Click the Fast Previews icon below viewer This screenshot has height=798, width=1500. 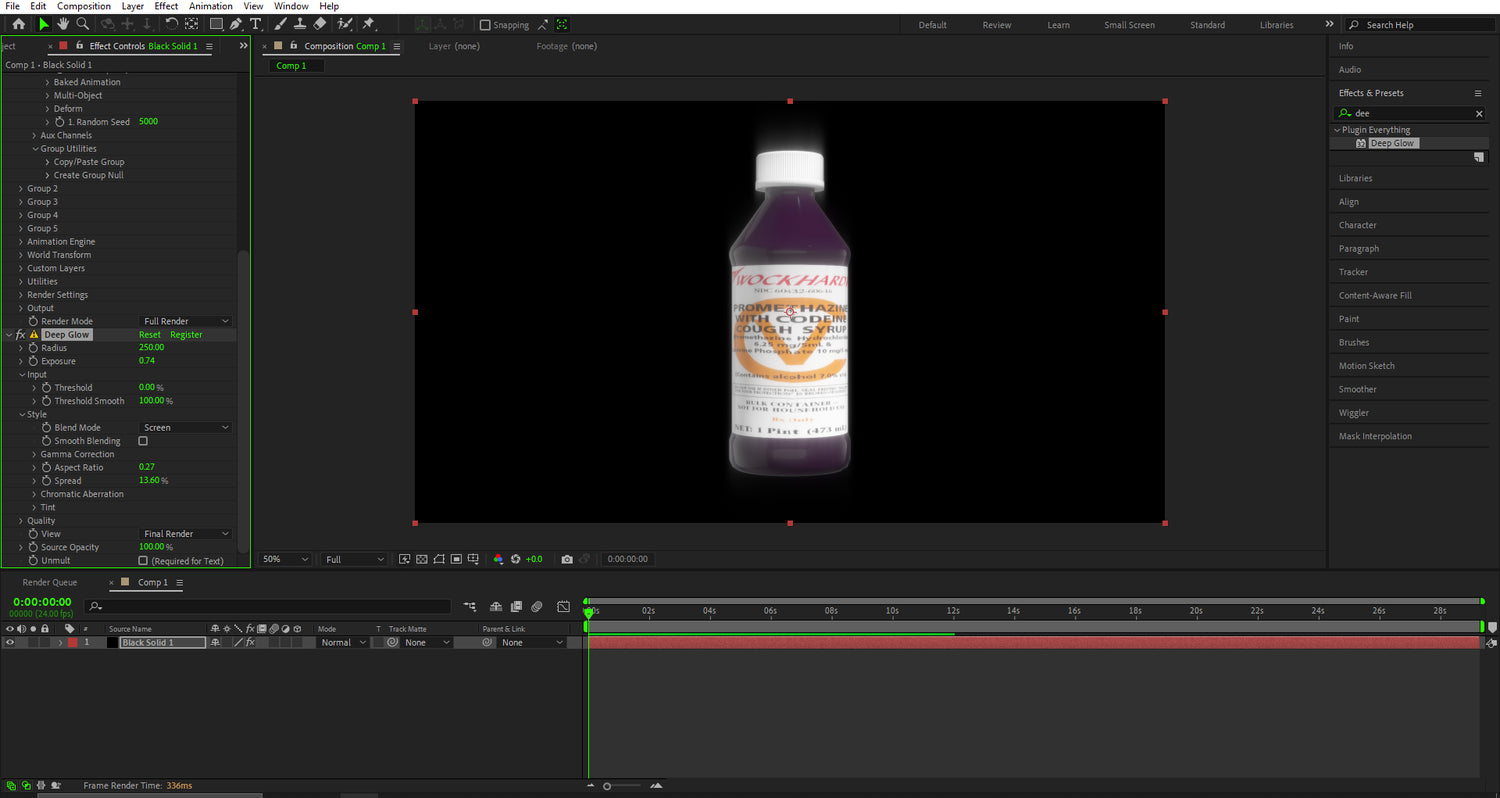pos(404,559)
